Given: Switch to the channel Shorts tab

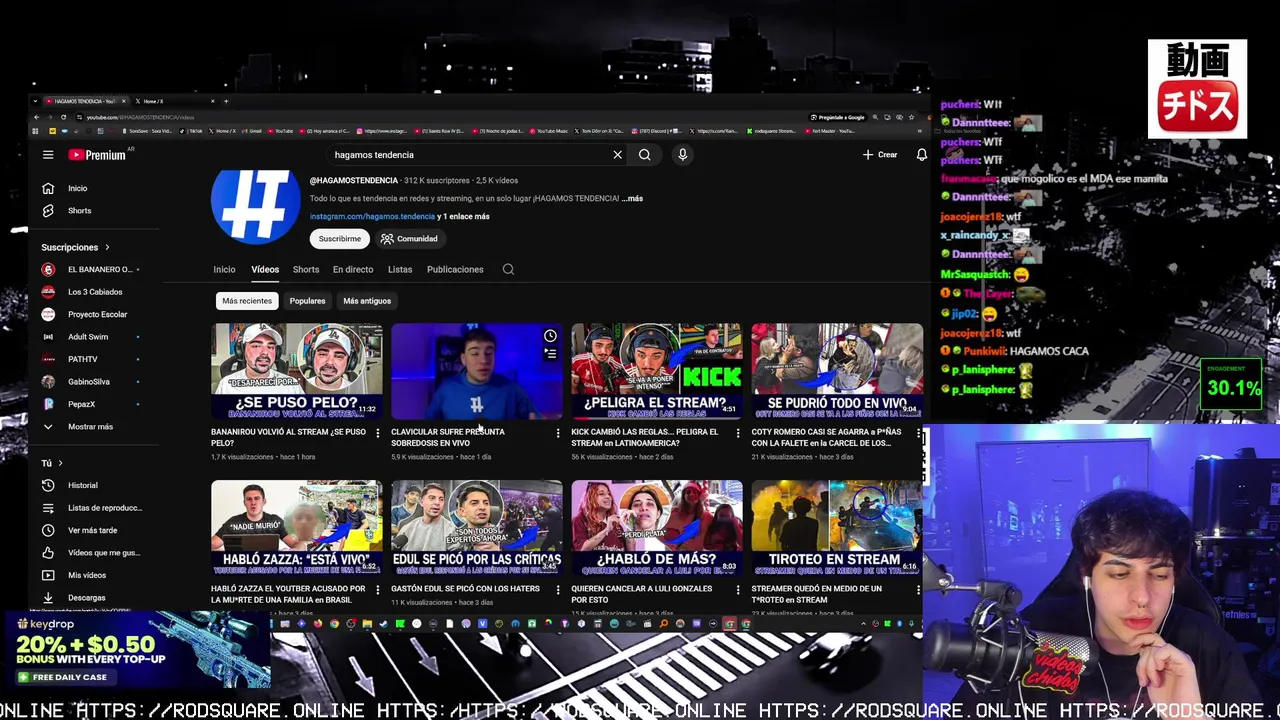Looking at the screenshot, I should tap(306, 269).
